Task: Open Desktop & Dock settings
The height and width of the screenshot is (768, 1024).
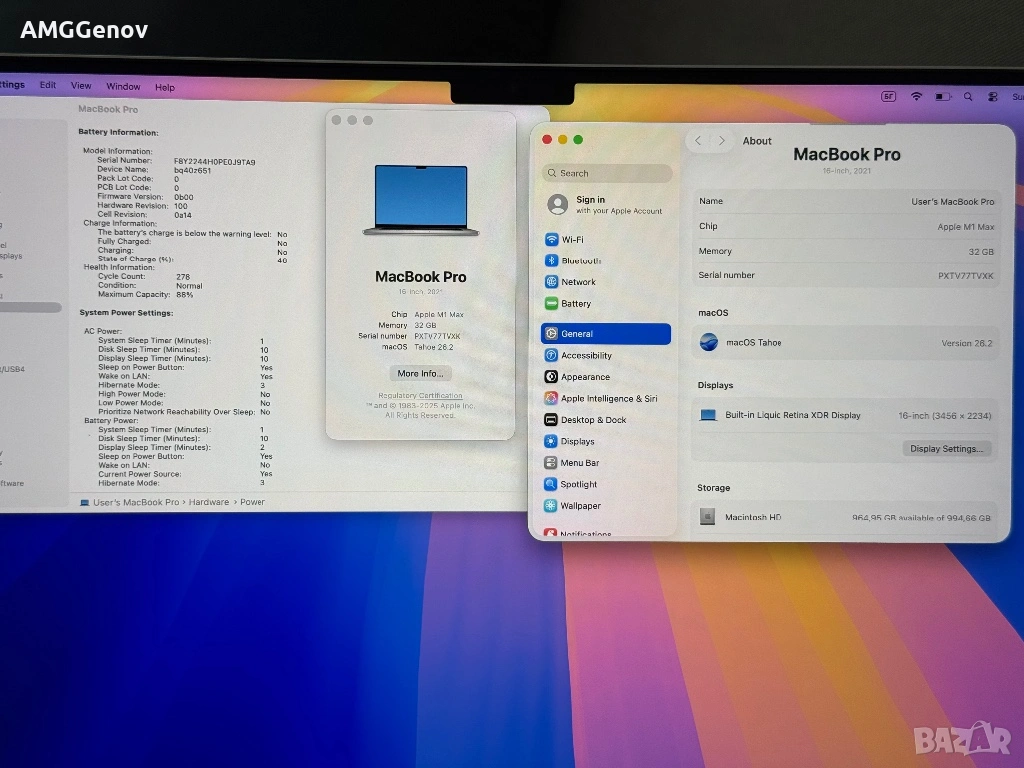Action: tap(593, 420)
